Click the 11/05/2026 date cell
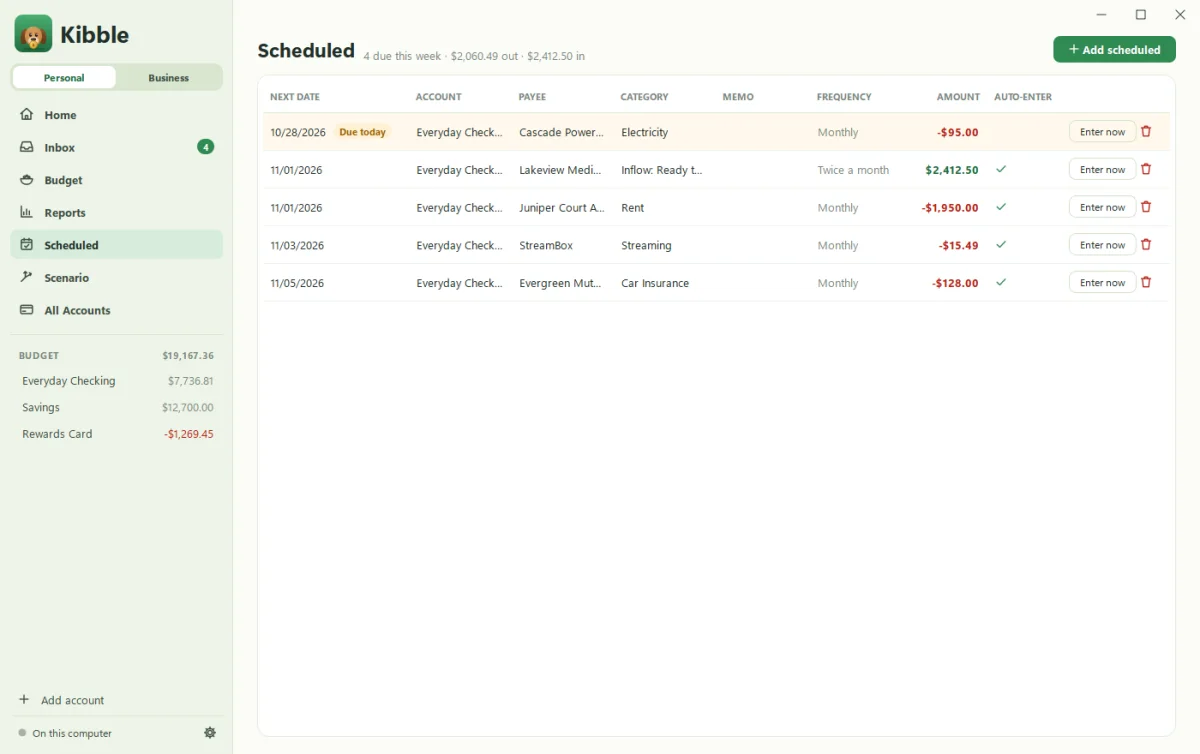This screenshot has width=1200, height=754. [x=297, y=283]
